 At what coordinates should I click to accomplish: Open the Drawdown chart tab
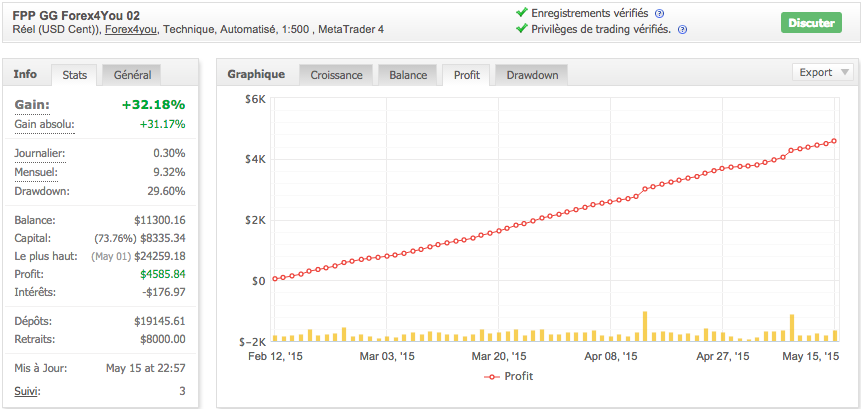click(x=532, y=75)
